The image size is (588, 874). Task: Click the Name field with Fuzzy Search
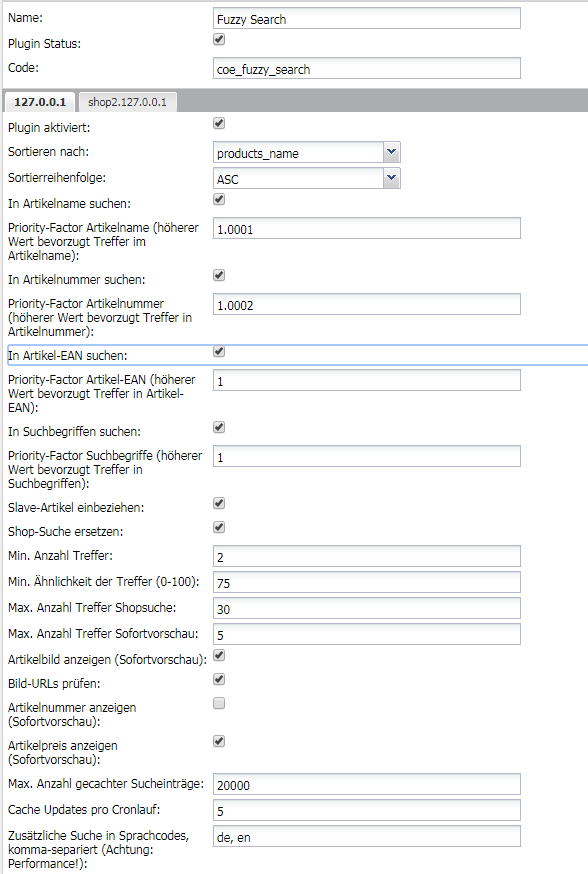point(367,18)
